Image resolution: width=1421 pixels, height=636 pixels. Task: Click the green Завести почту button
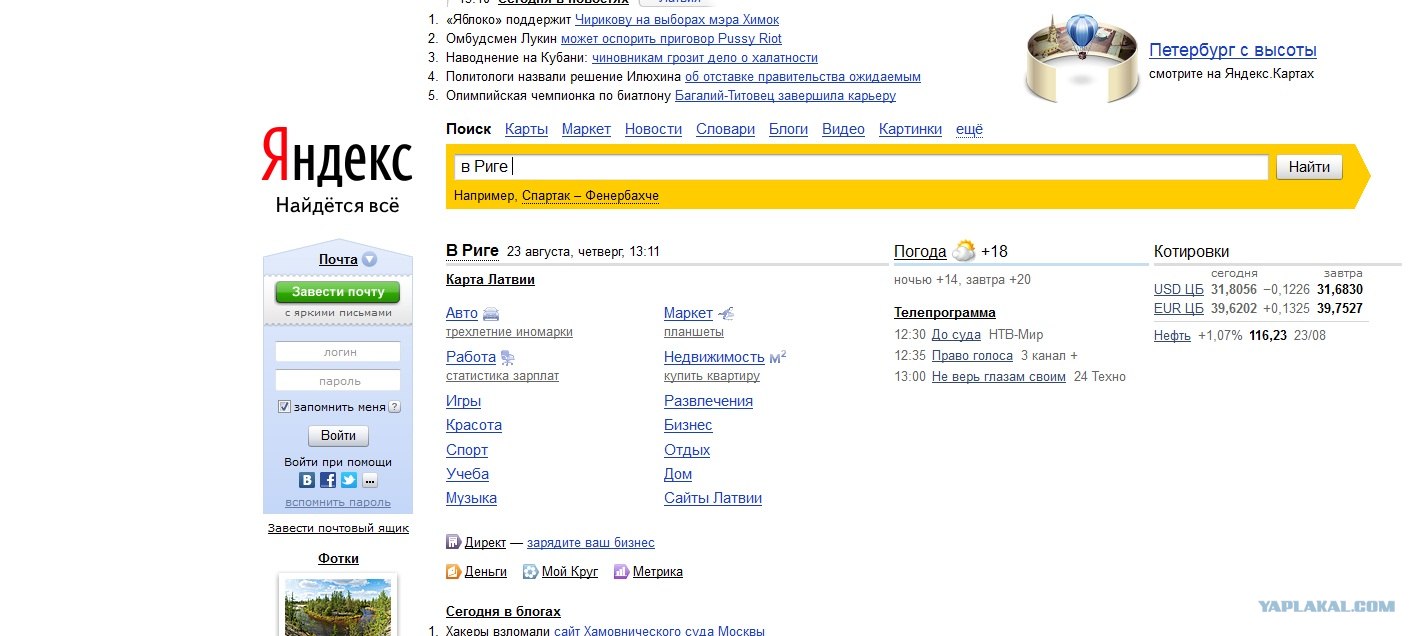click(x=338, y=292)
